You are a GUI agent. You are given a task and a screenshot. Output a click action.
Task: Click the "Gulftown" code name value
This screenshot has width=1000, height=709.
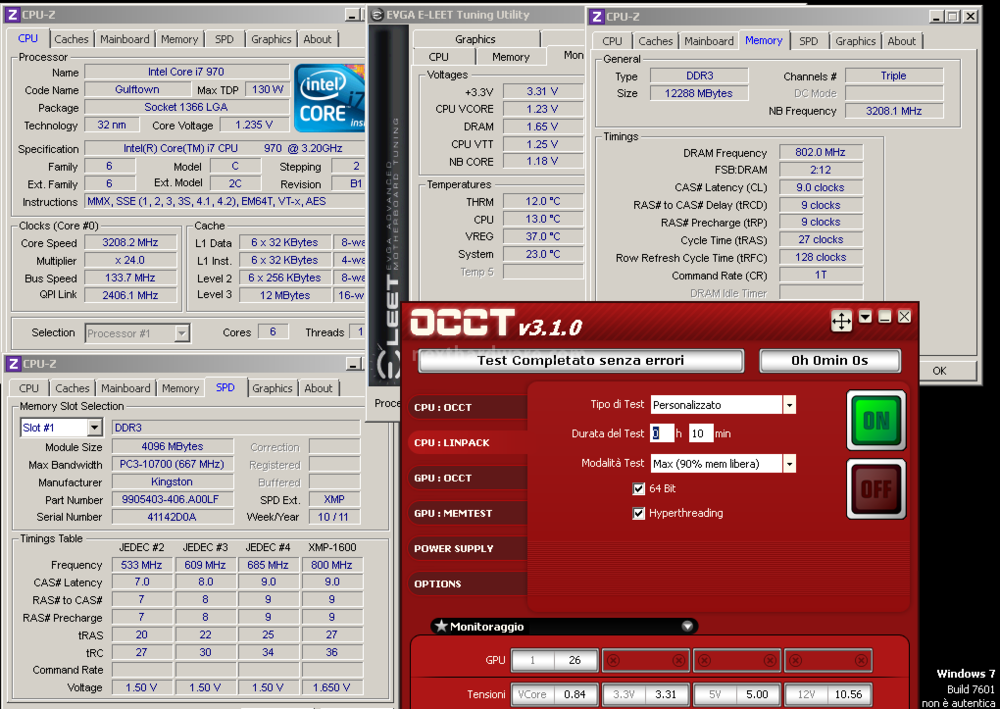click(x=137, y=89)
